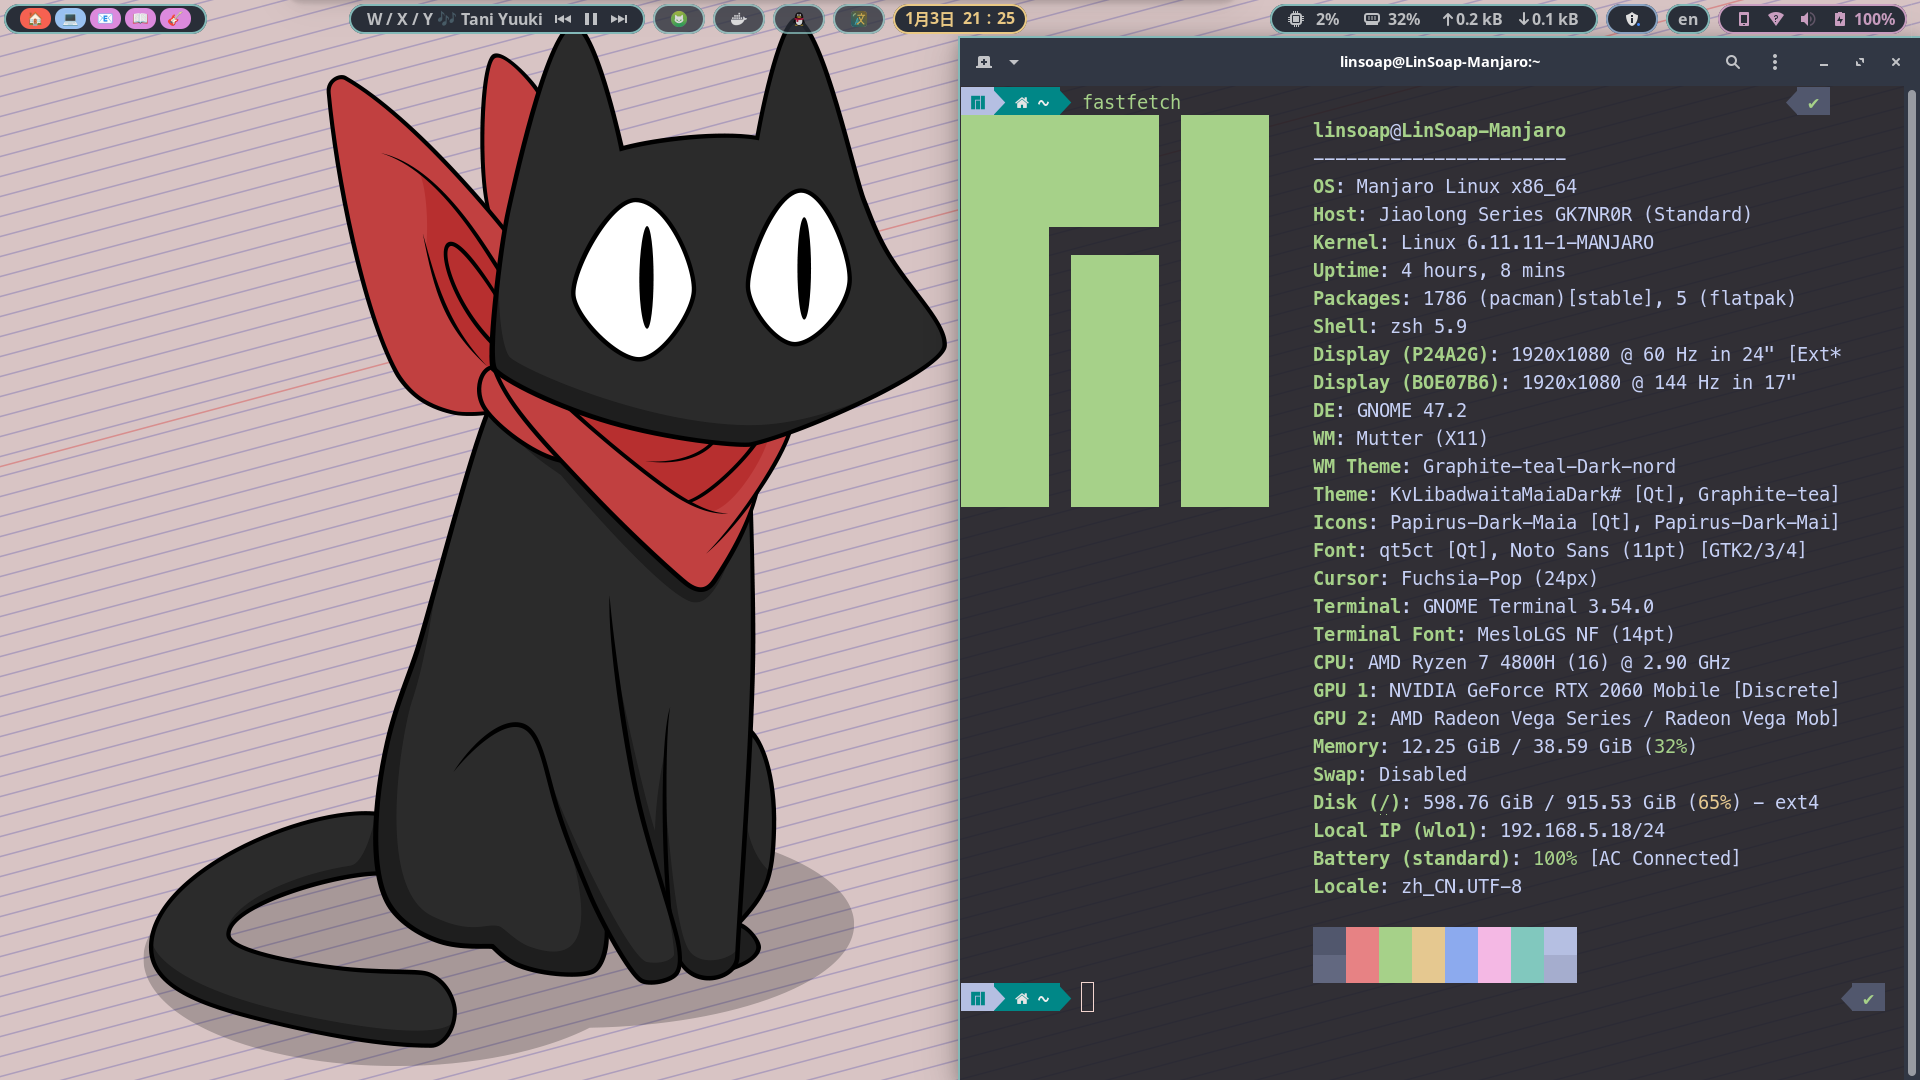The width and height of the screenshot is (1920, 1080).
Task: Open the shield privacy indicator
Action: pos(1632,19)
